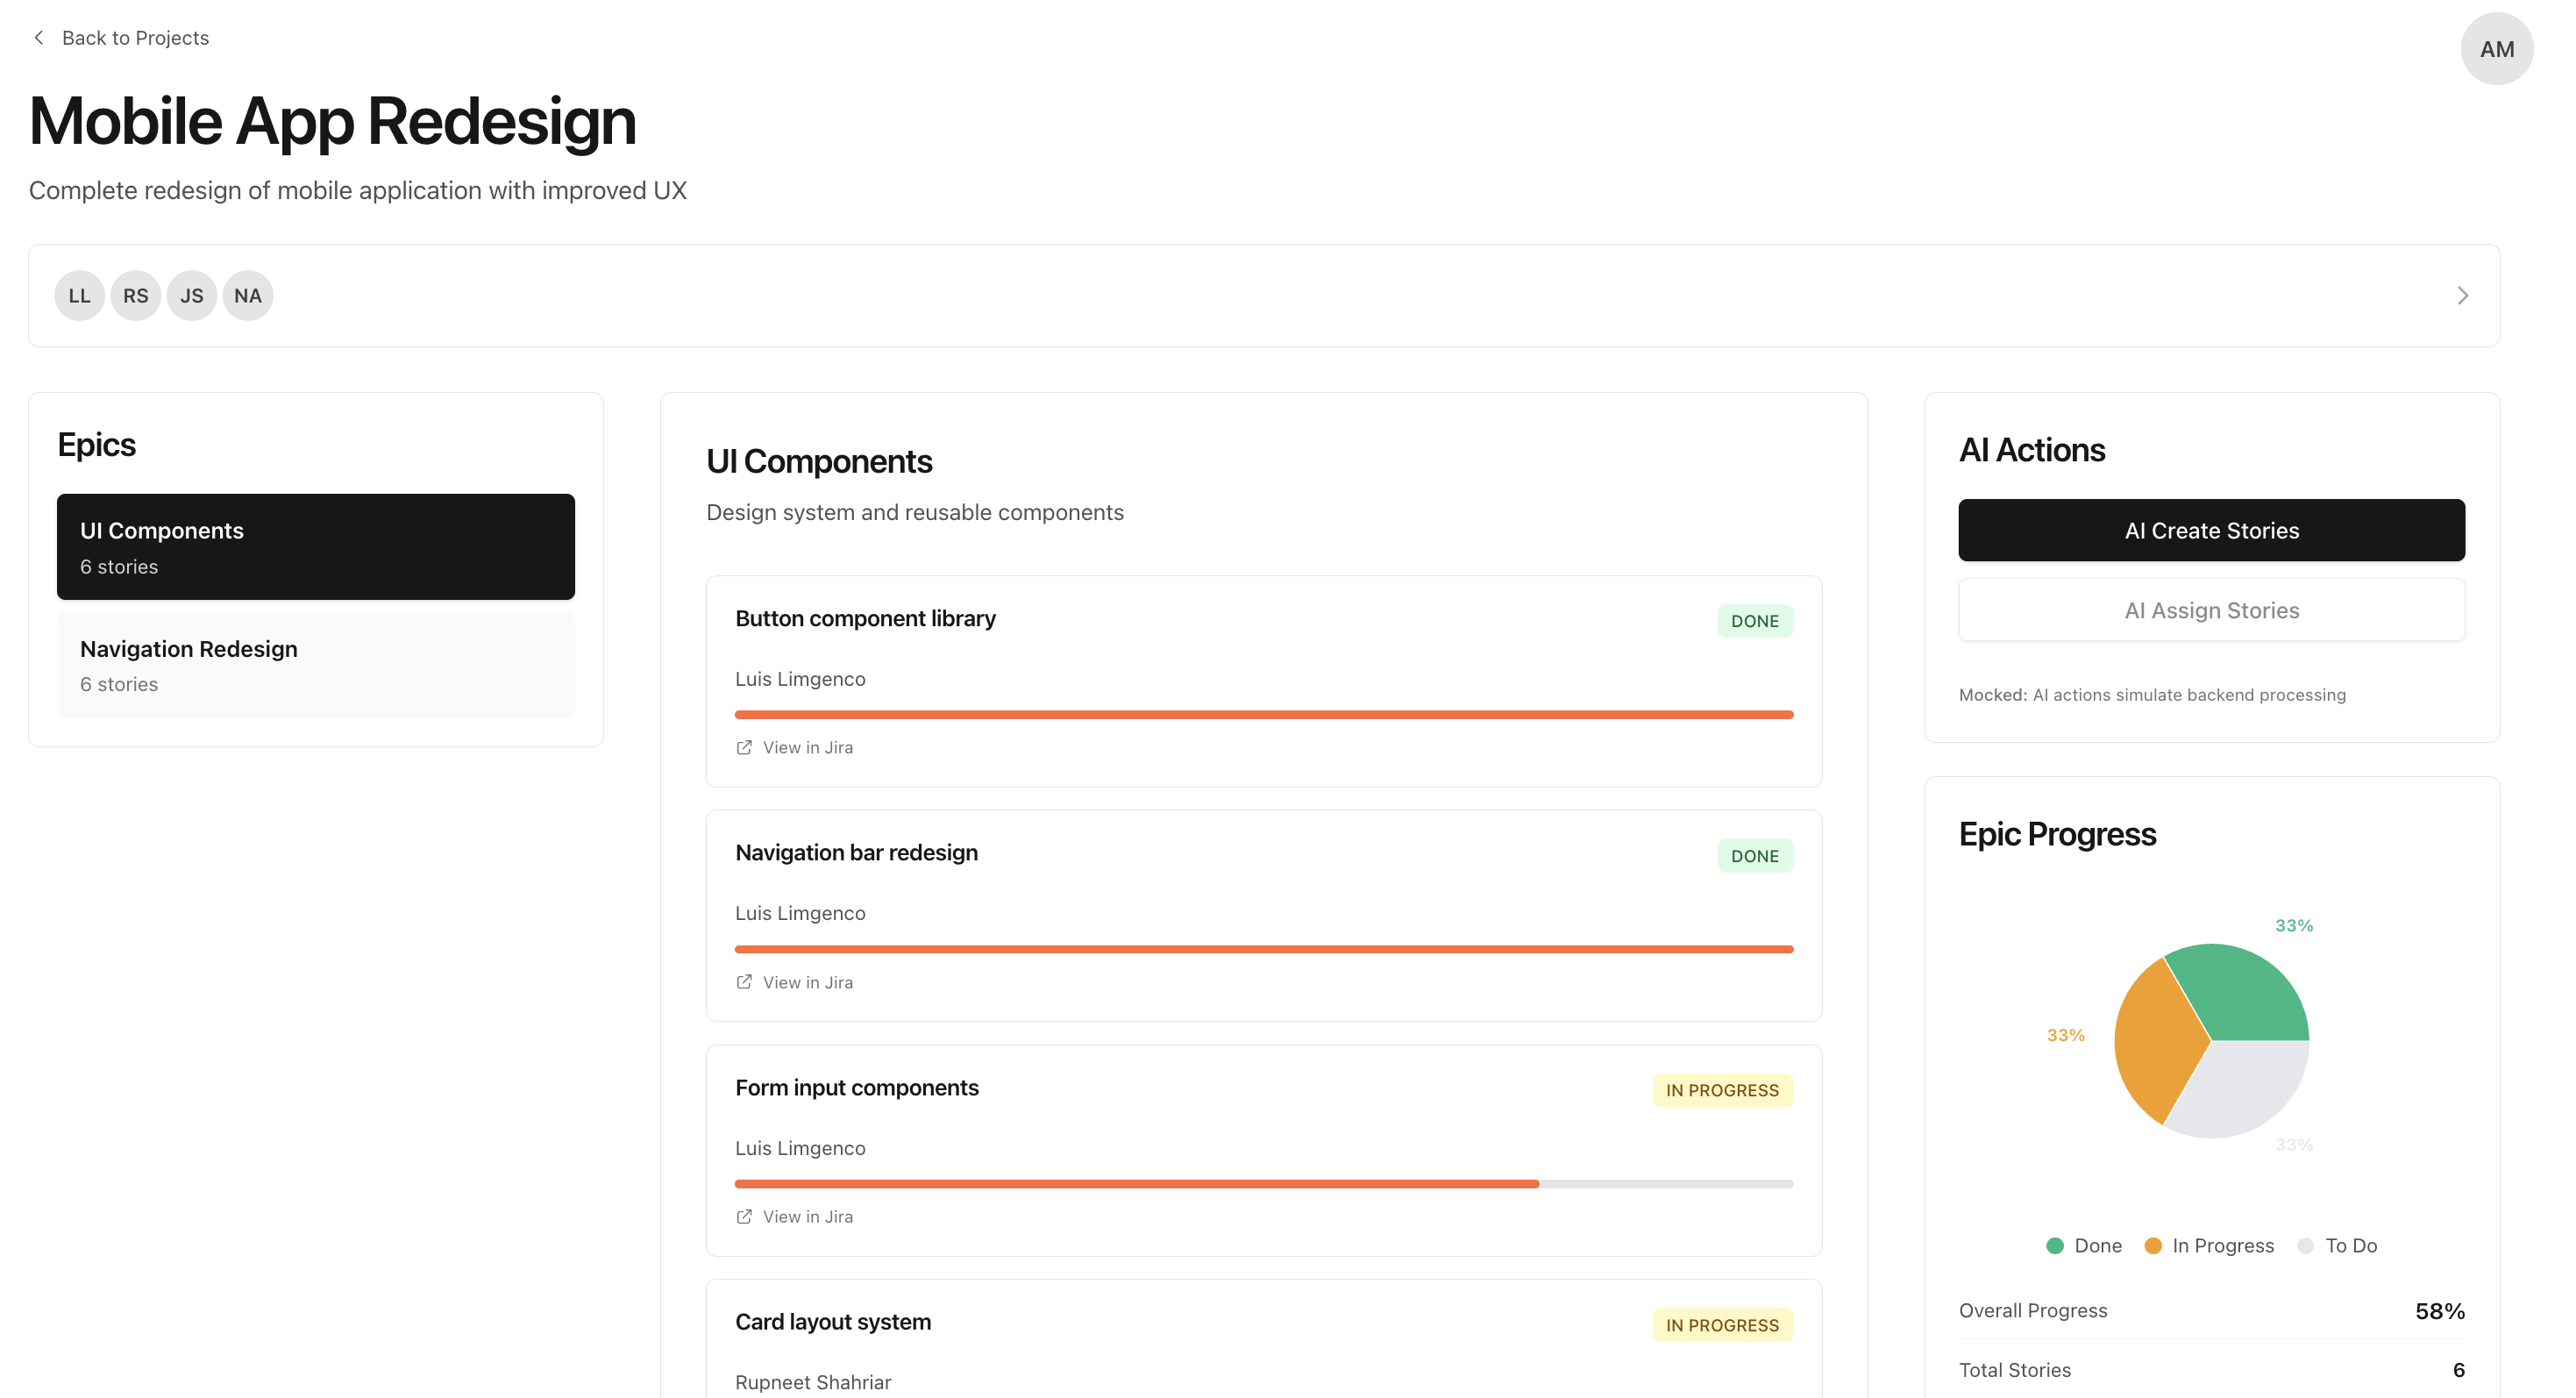Click external link icon on Button component library
2576x1398 pixels.
pos(744,747)
